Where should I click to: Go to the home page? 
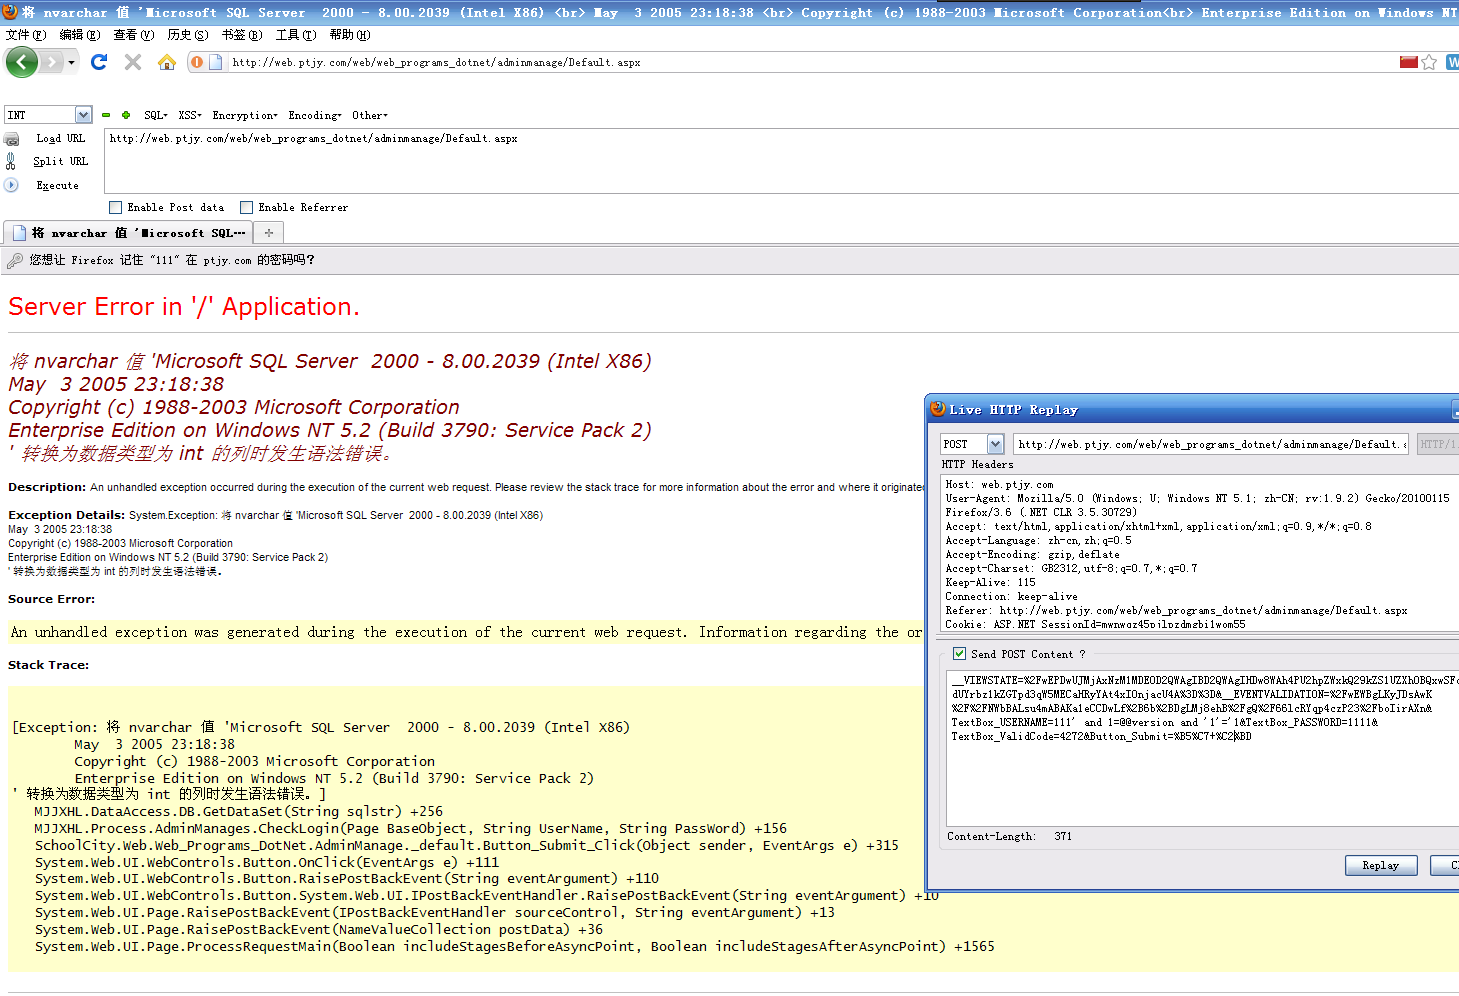tap(167, 62)
